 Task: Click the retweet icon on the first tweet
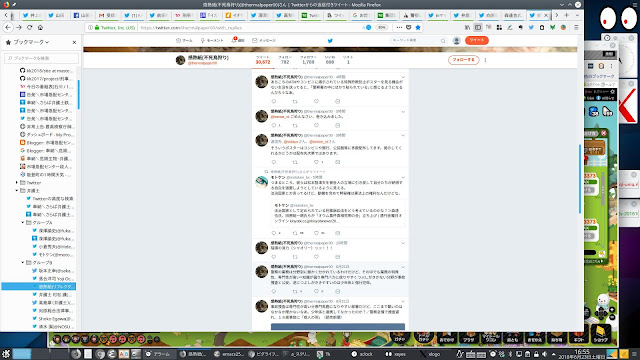coord(295,101)
